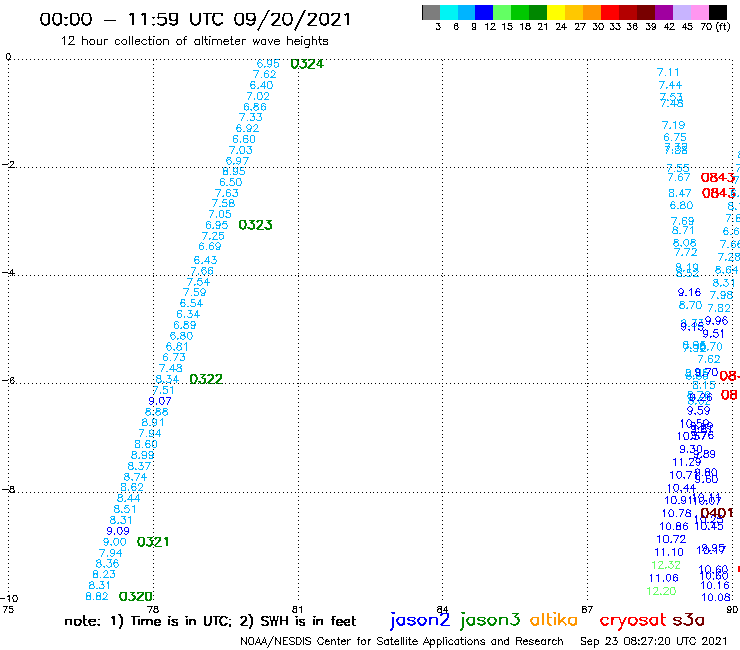Click the cyan swatch in the legend
Viewport: 740px width, 650px height.
point(448,13)
